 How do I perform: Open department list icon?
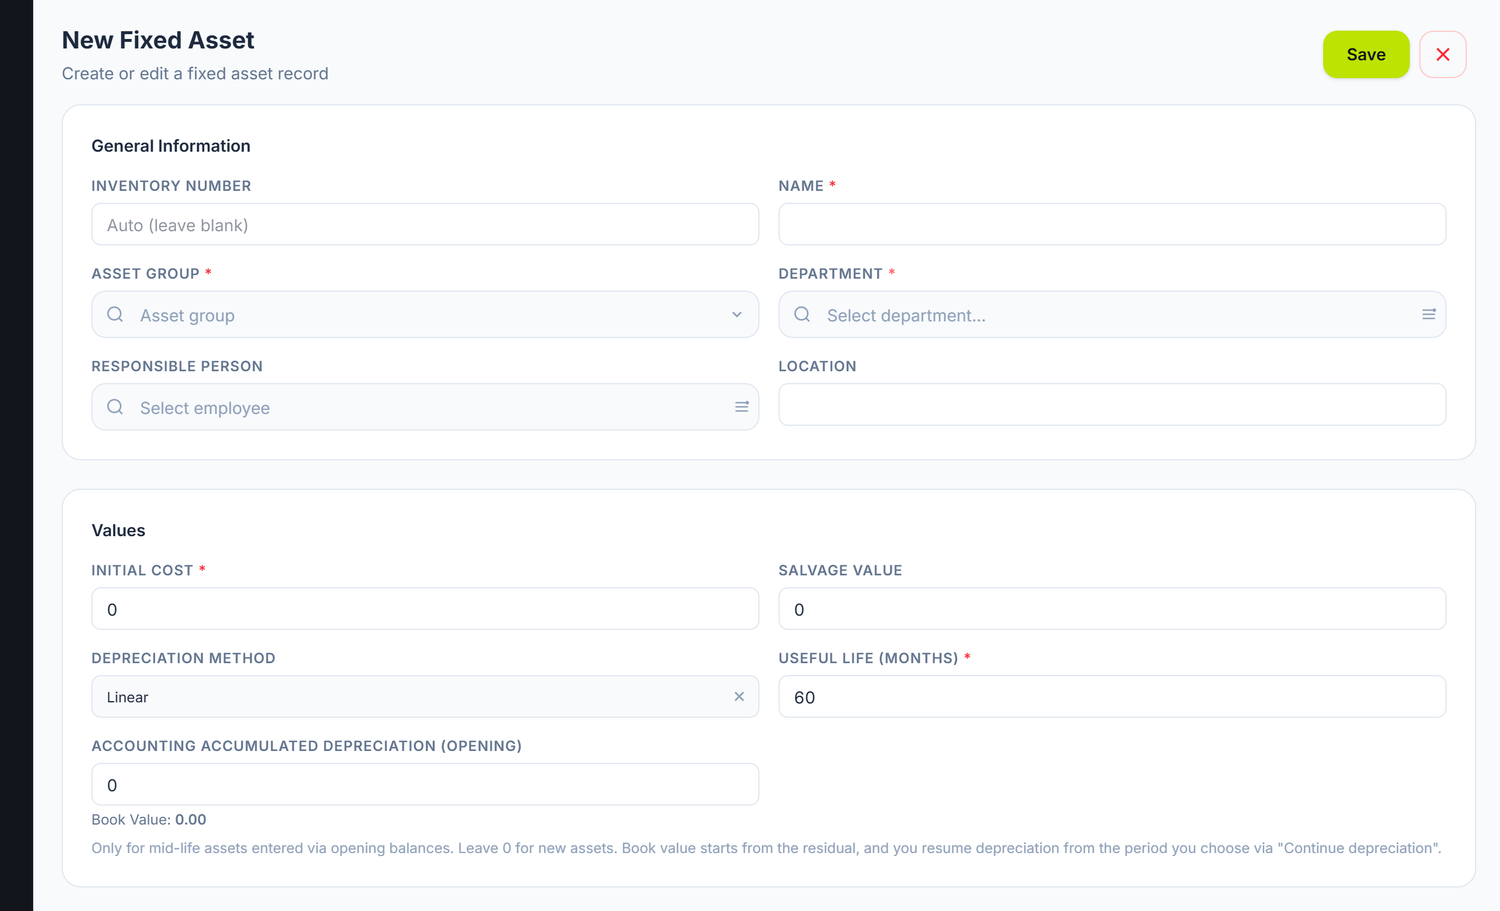(x=1429, y=314)
